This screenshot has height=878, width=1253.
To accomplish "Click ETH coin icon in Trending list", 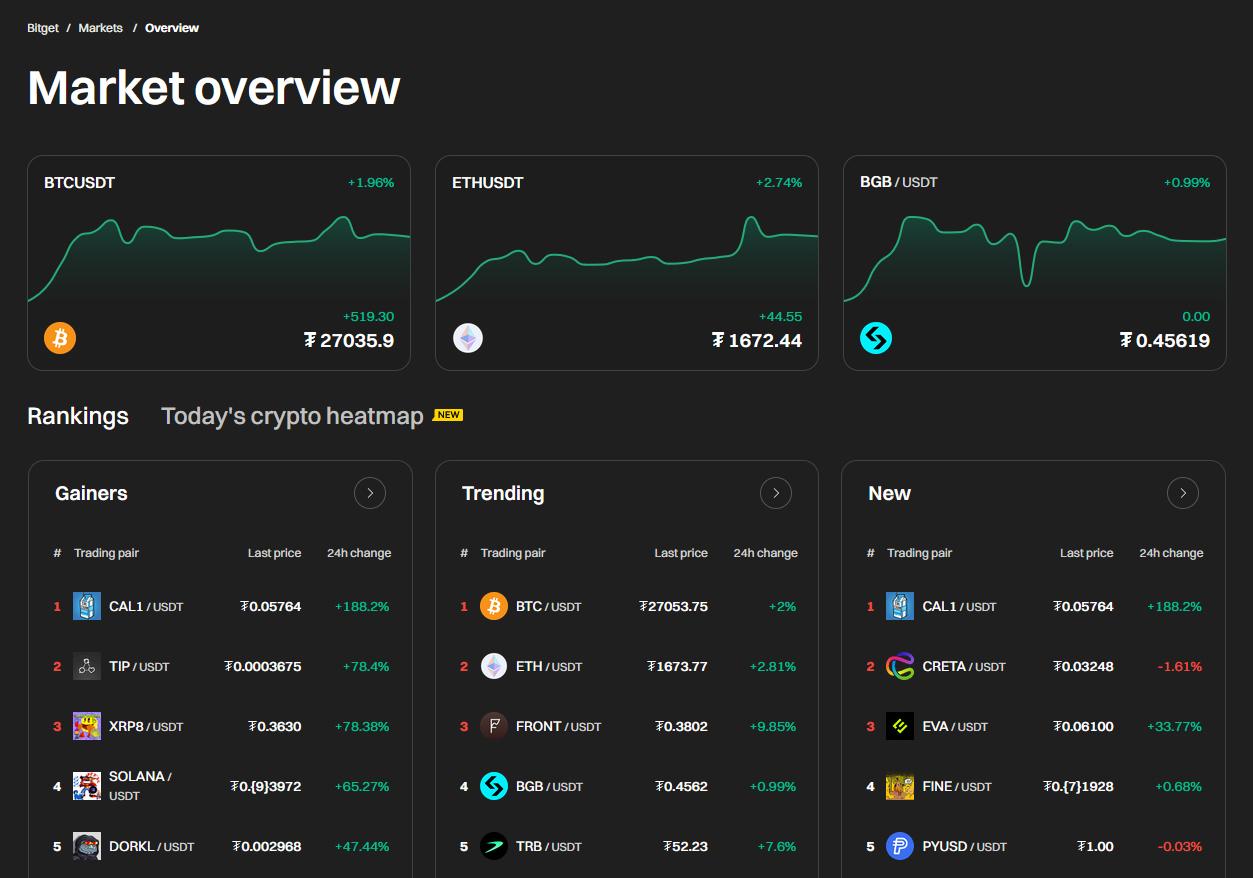I will pyautogui.click(x=494, y=666).
